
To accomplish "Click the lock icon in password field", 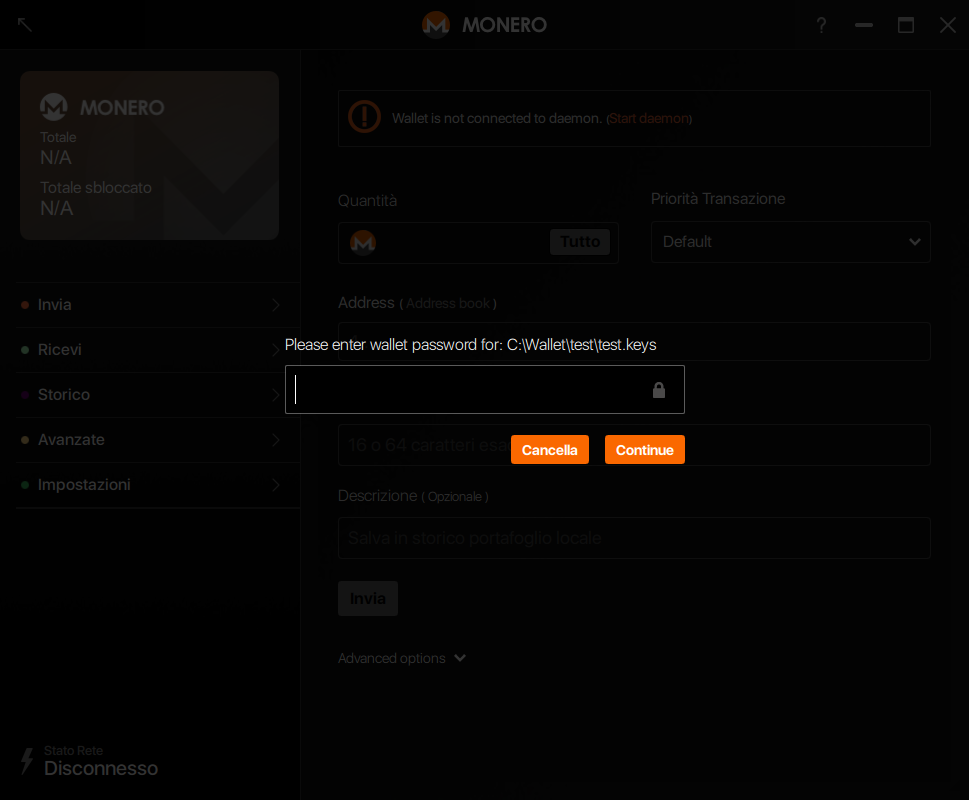I will point(659,390).
